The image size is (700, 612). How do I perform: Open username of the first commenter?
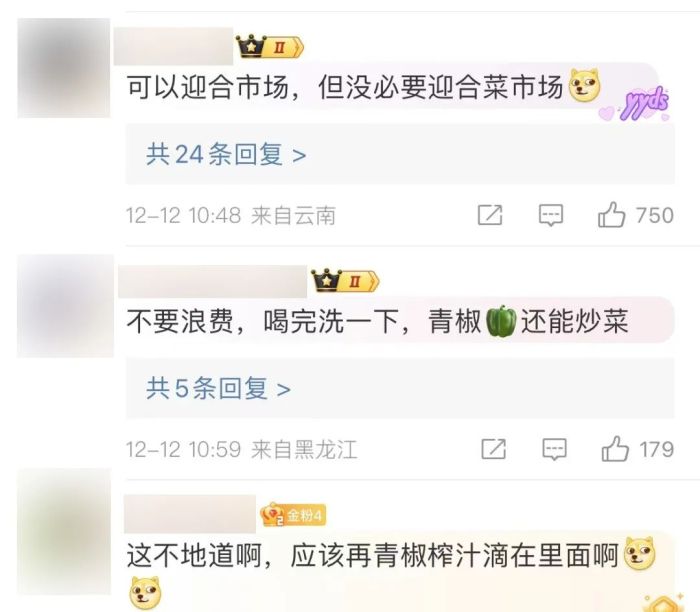174,46
